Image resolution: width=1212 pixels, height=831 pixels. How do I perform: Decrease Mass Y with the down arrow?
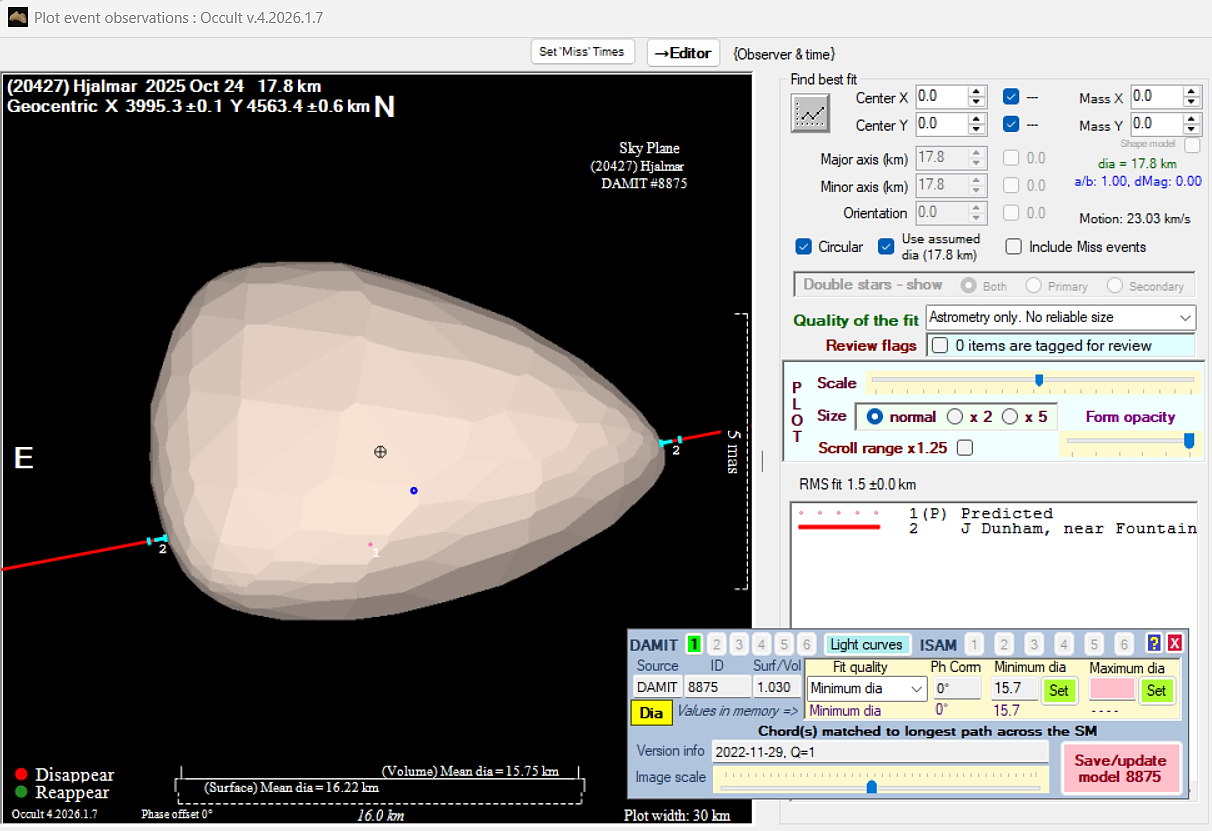tap(1191, 130)
